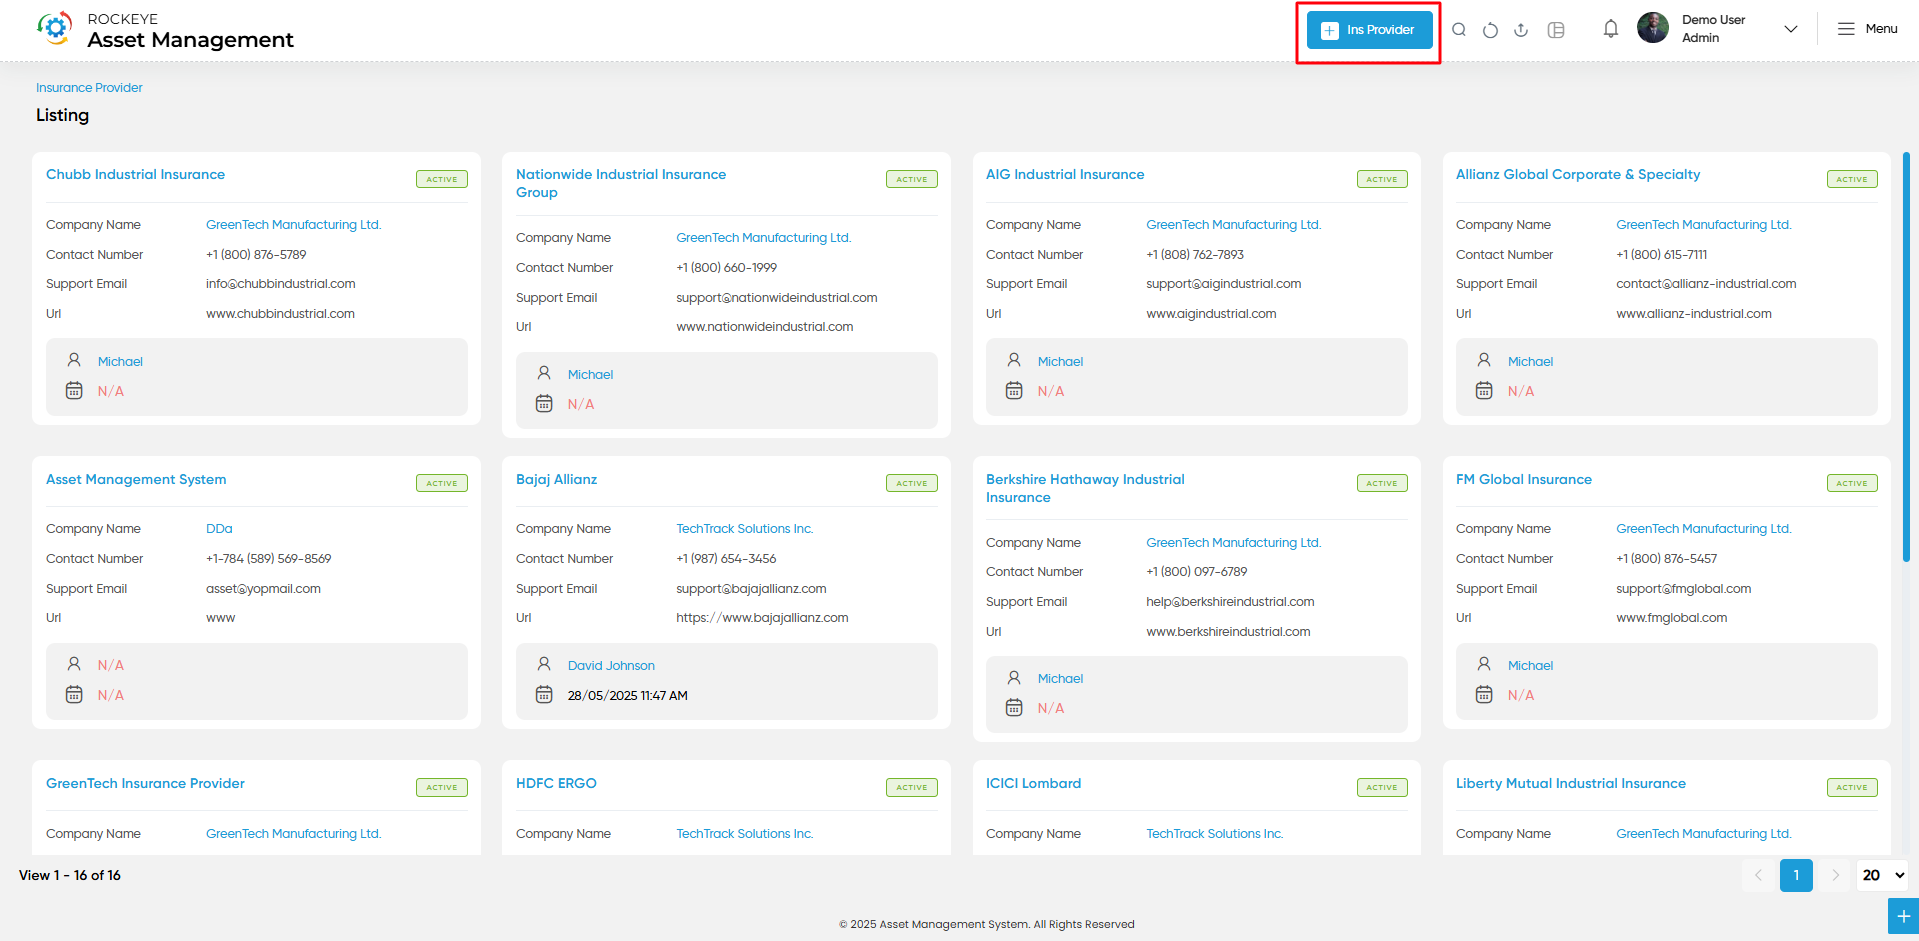Click next page arrow
1919x941 pixels.
(1835, 875)
